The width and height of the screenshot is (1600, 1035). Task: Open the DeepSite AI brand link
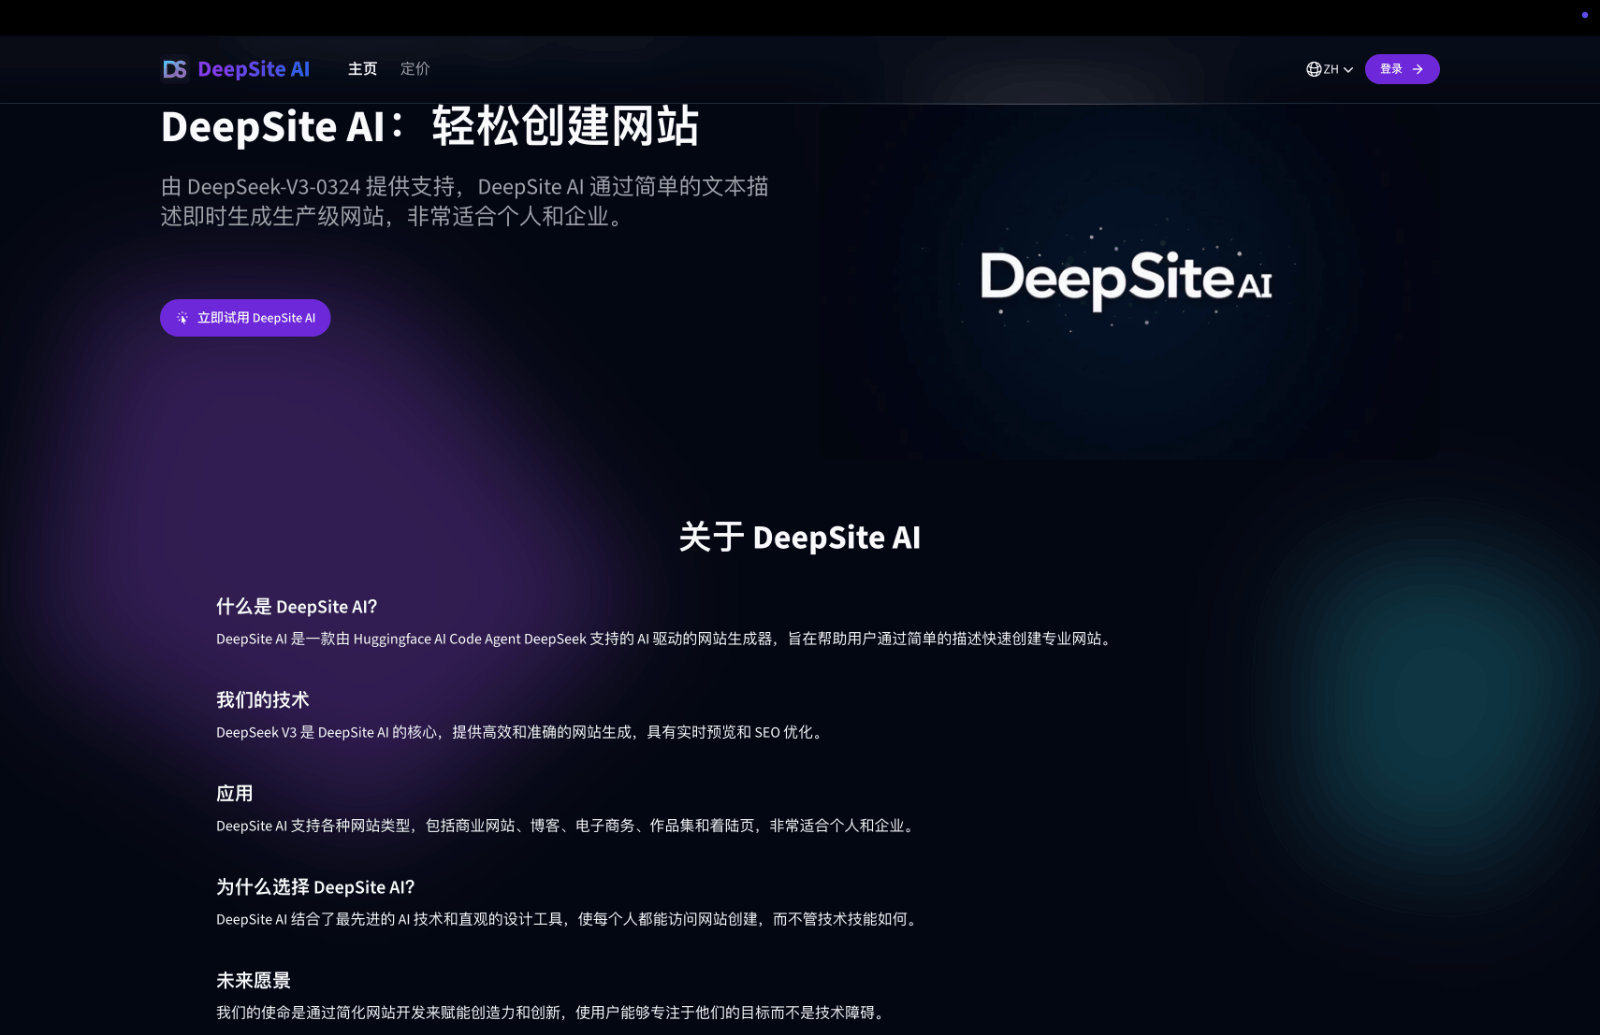253,69
